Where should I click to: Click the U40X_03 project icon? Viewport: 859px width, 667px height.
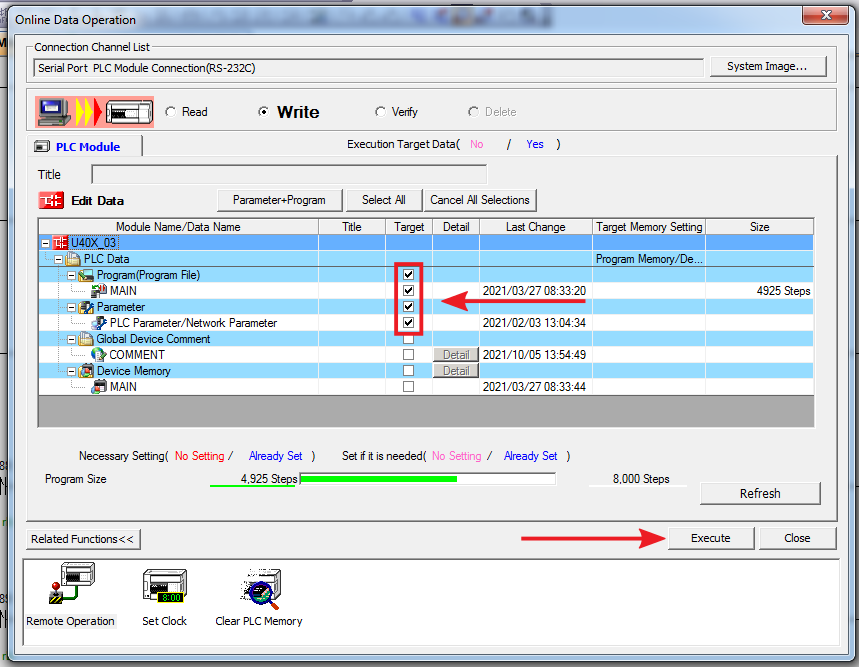[x=61, y=243]
